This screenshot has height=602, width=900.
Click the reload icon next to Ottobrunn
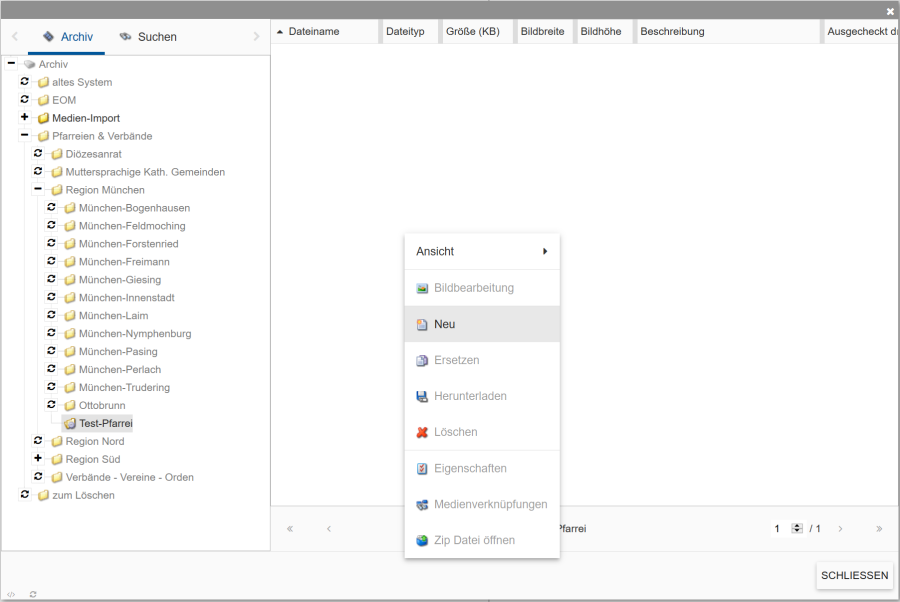51,406
